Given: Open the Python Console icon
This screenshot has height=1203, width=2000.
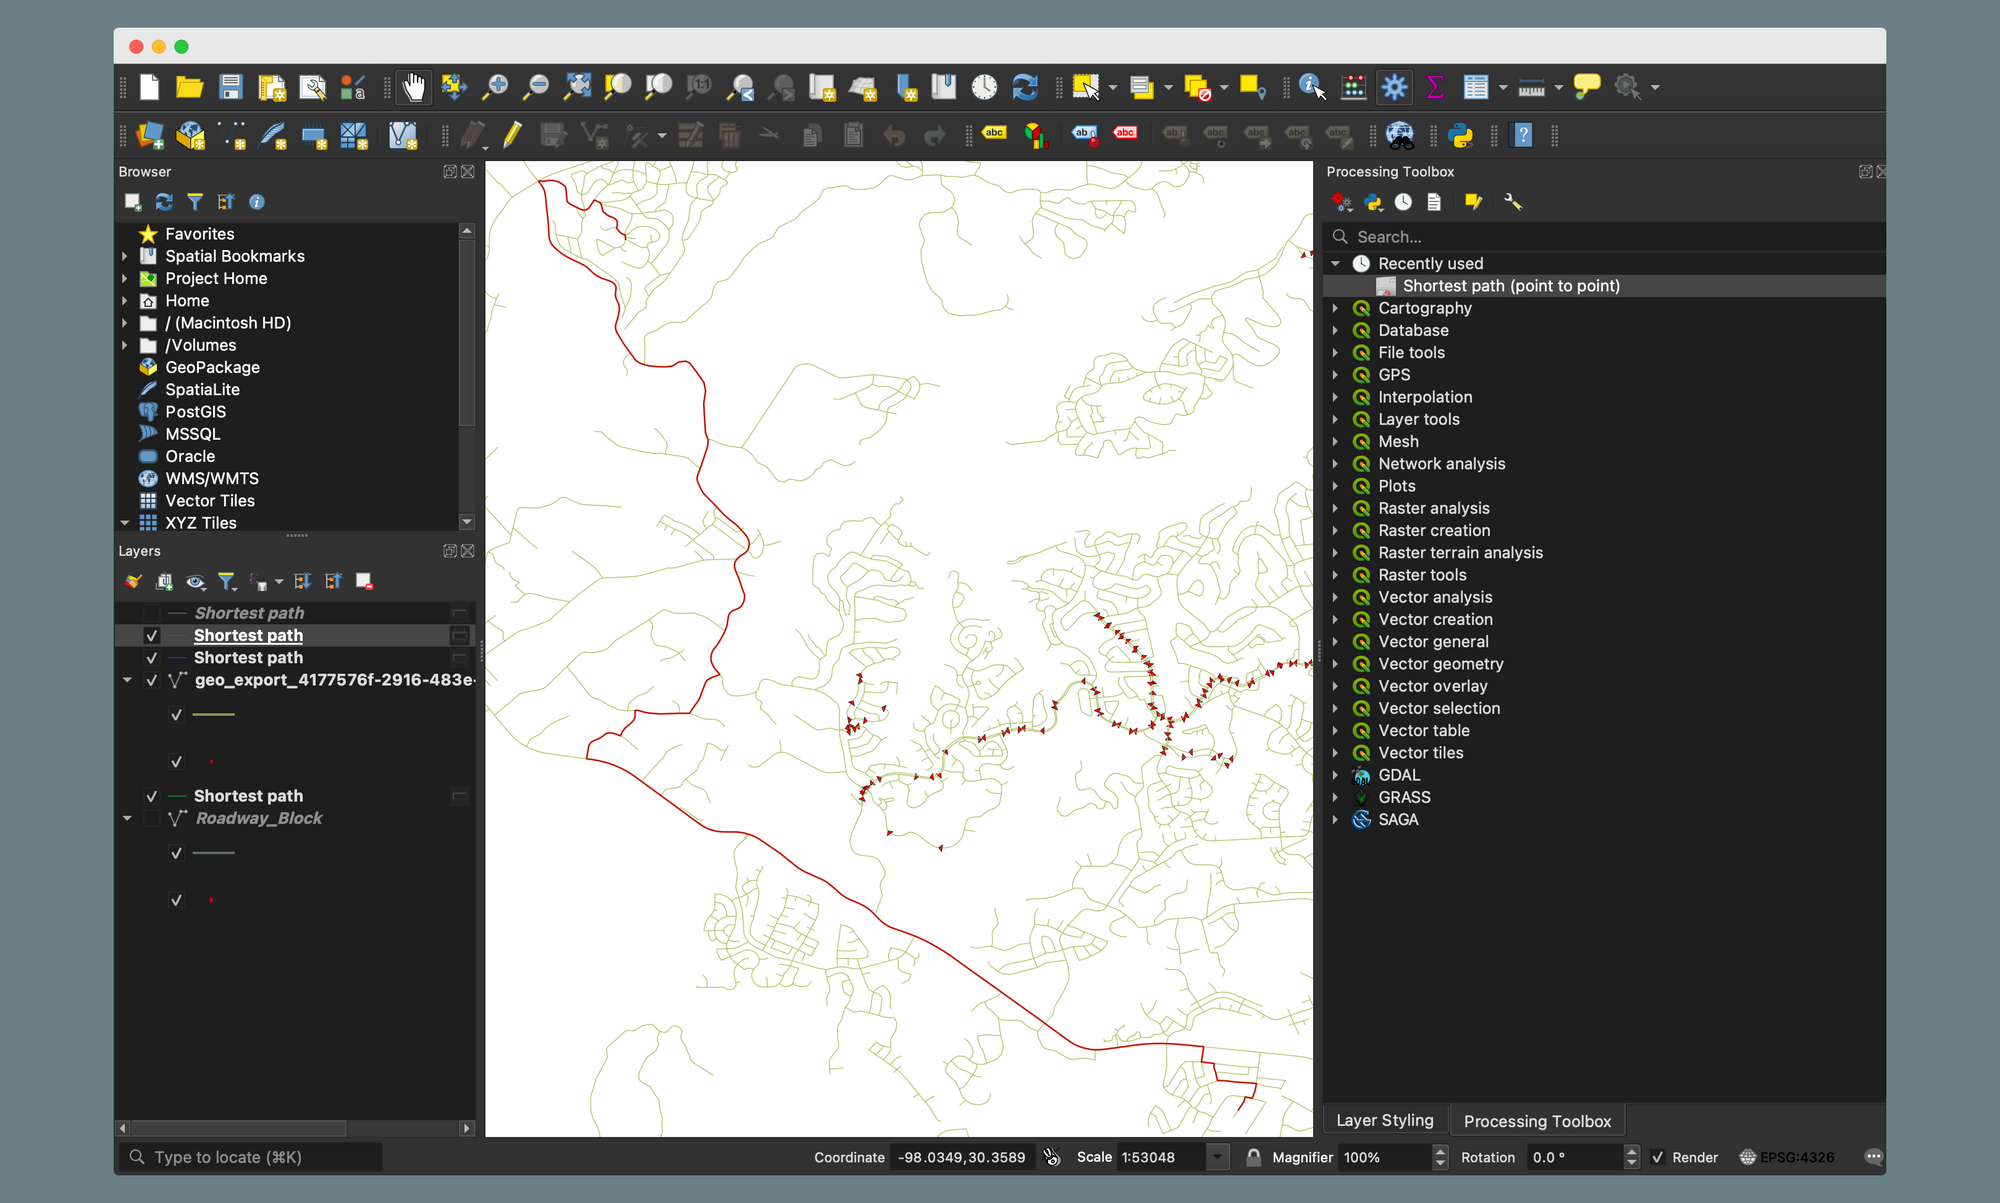Looking at the screenshot, I should [1460, 136].
